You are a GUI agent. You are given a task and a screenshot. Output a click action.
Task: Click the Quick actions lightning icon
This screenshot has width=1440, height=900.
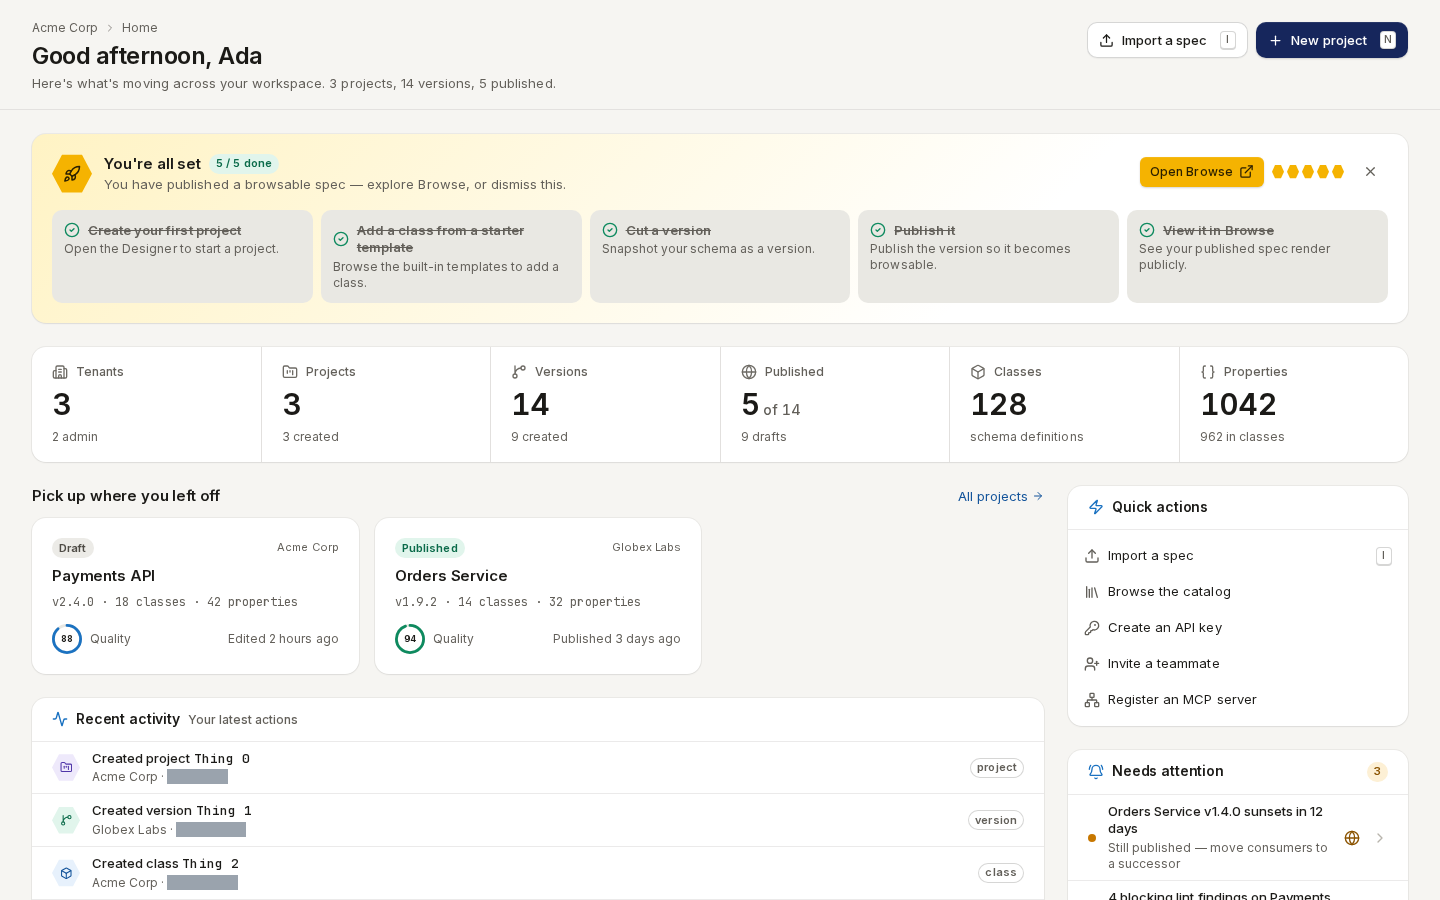1096,507
